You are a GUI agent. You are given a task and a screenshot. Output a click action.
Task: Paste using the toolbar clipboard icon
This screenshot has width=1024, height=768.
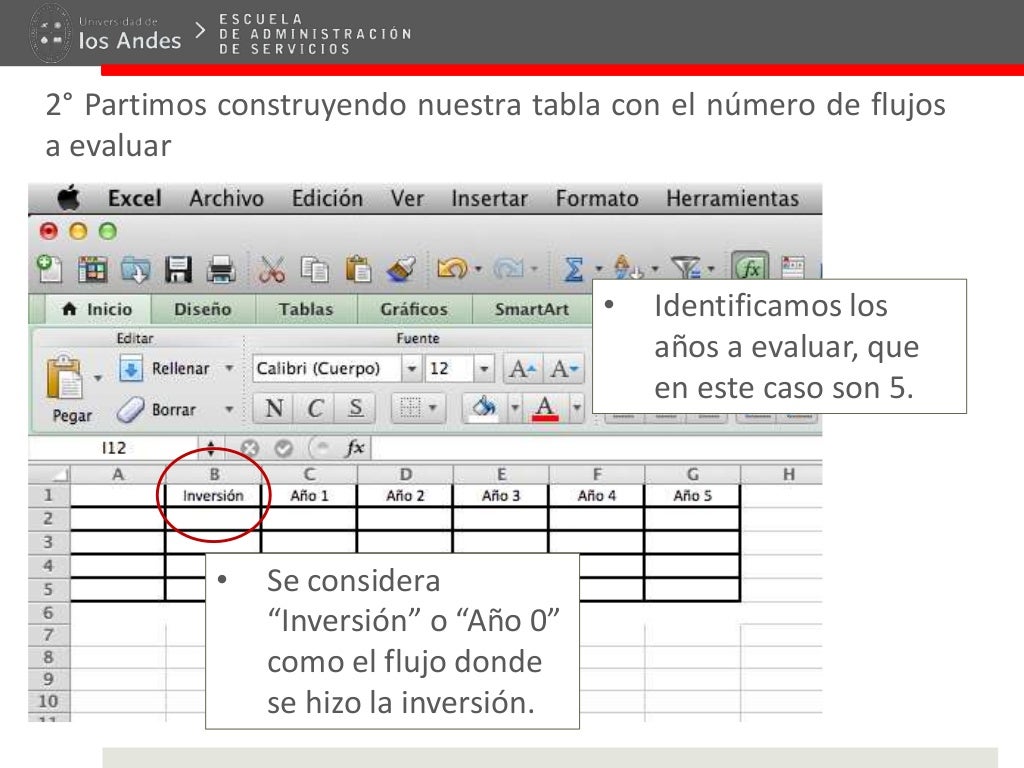tap(358, 269)
